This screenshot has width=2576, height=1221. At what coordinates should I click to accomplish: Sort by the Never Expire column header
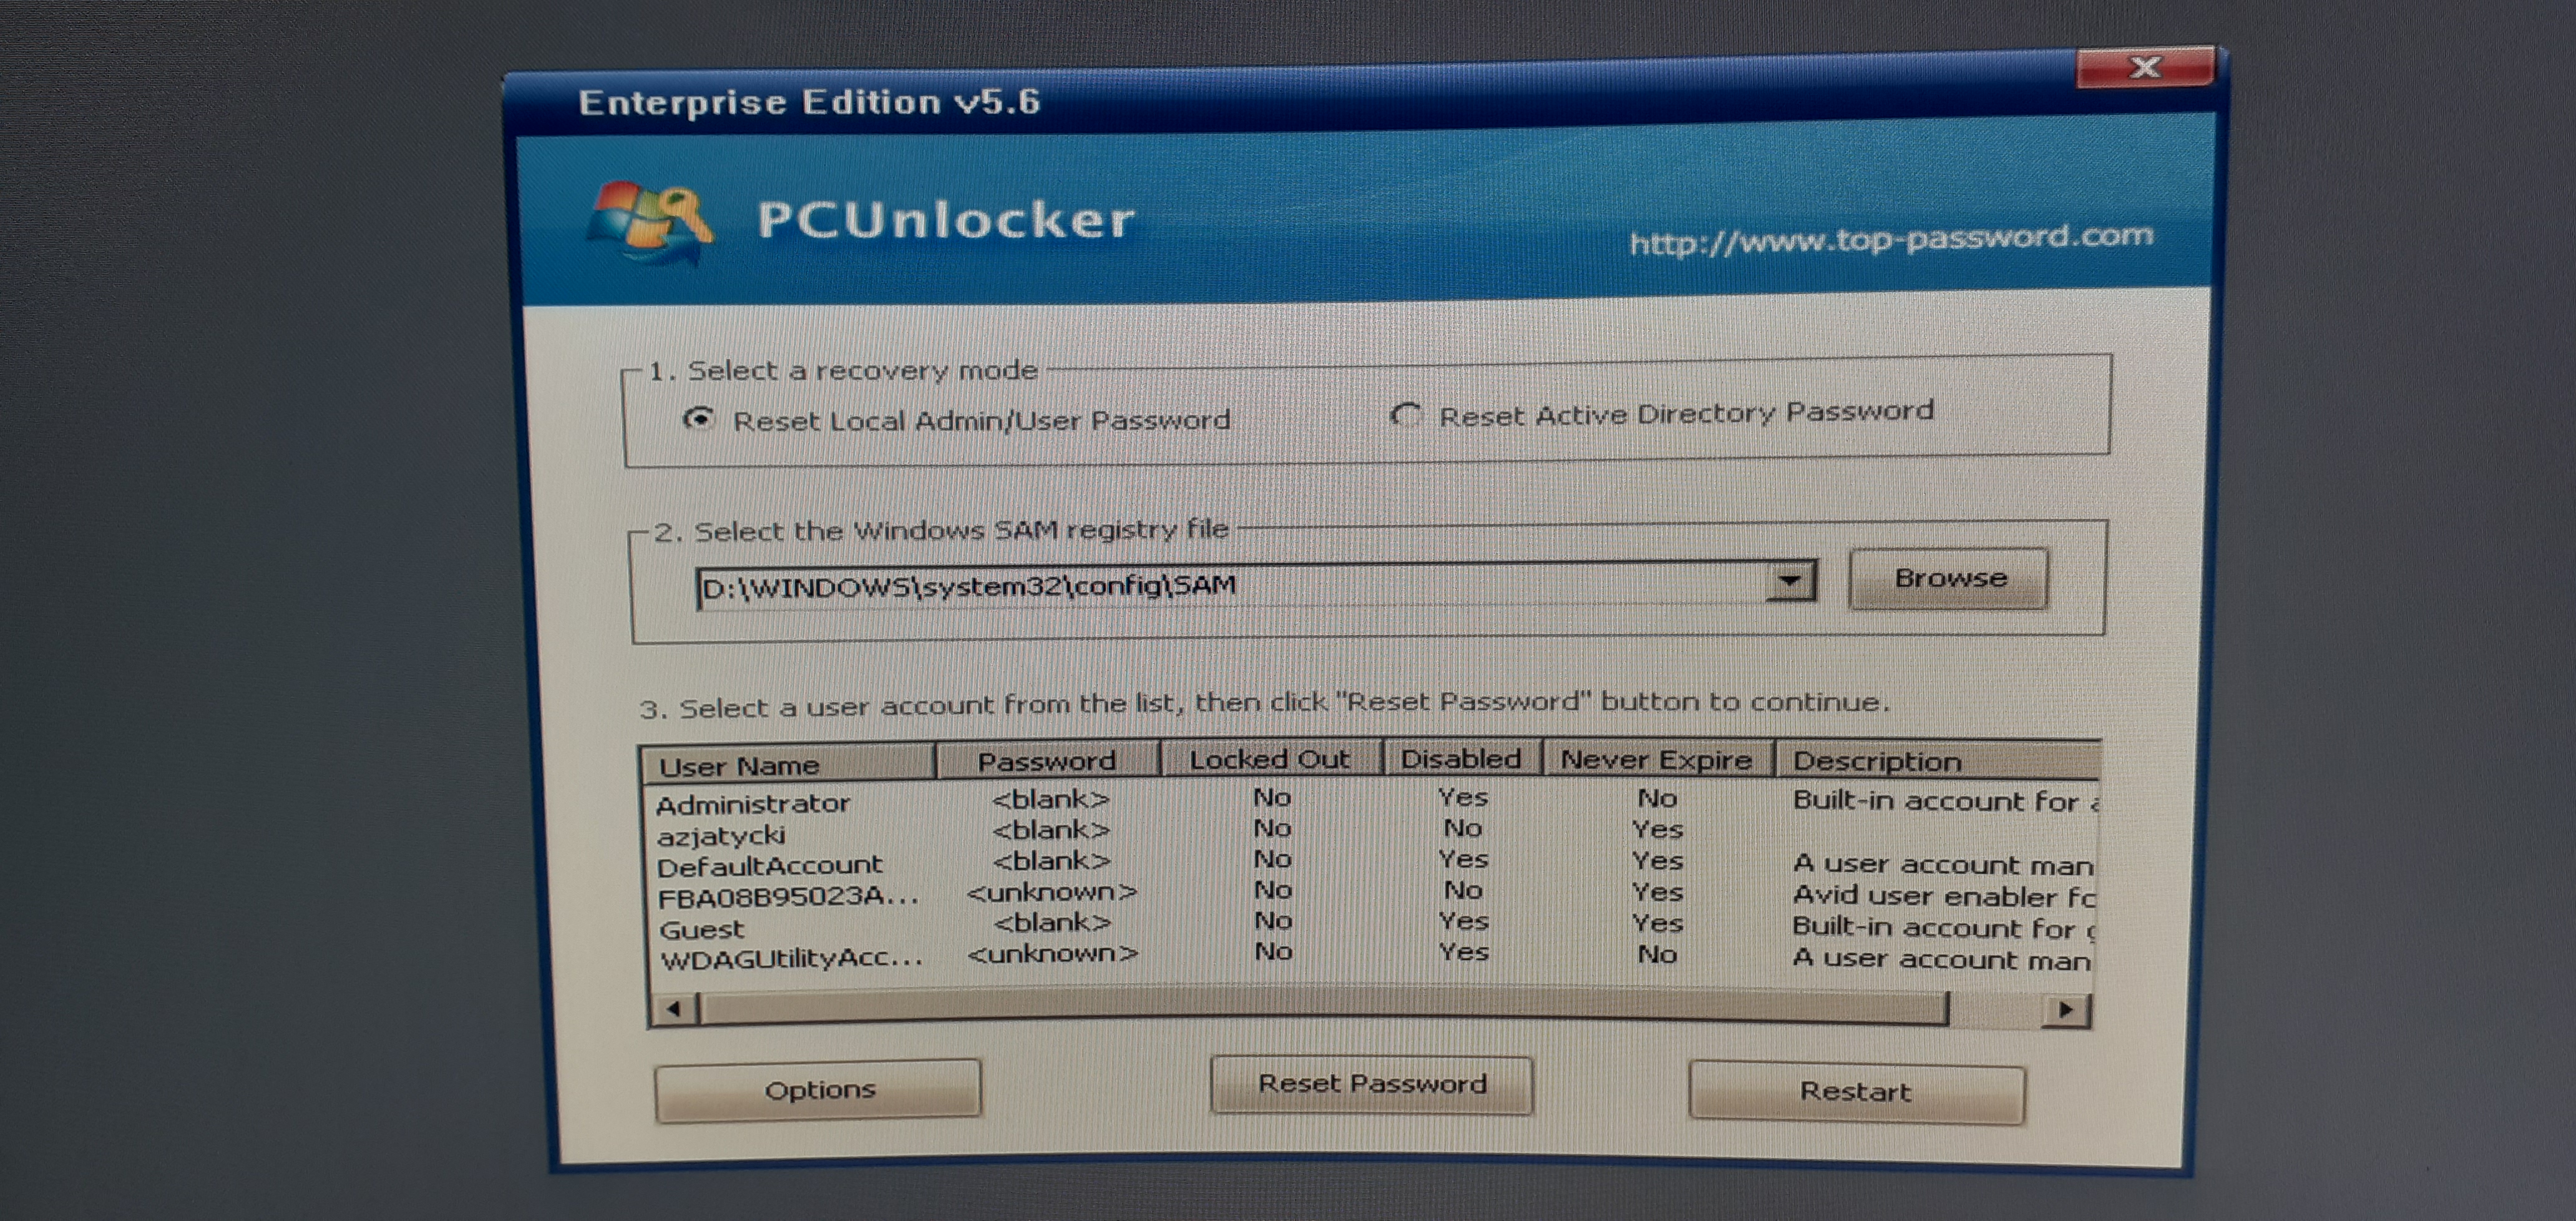point(1657,759)
